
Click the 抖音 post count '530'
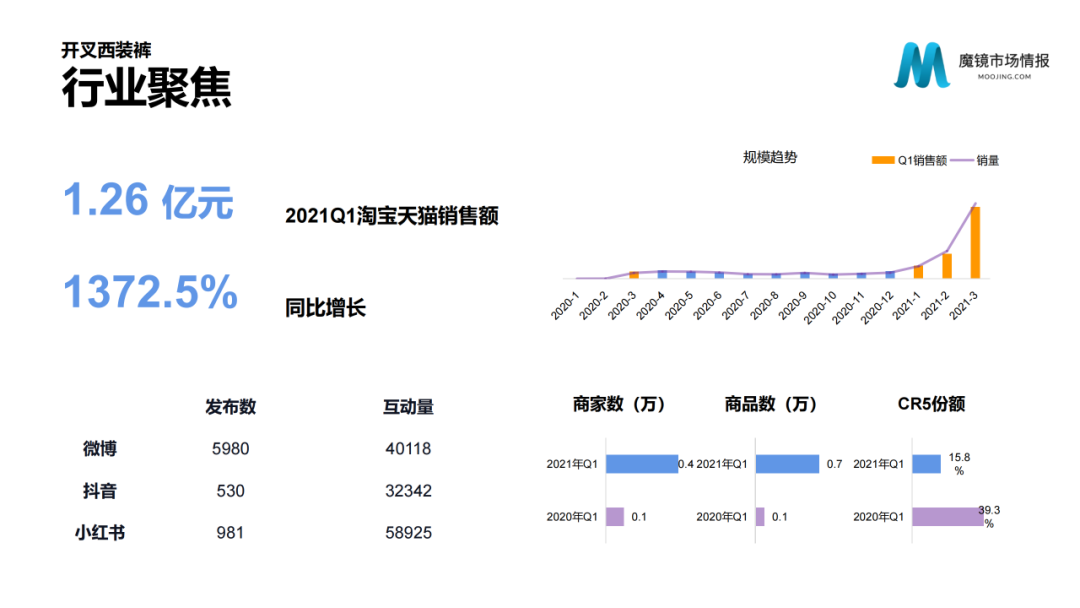point(230,491)
